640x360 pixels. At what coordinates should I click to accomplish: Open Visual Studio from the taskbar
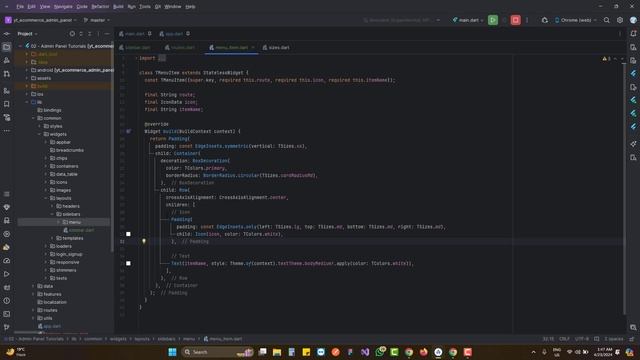pos(365,352)
